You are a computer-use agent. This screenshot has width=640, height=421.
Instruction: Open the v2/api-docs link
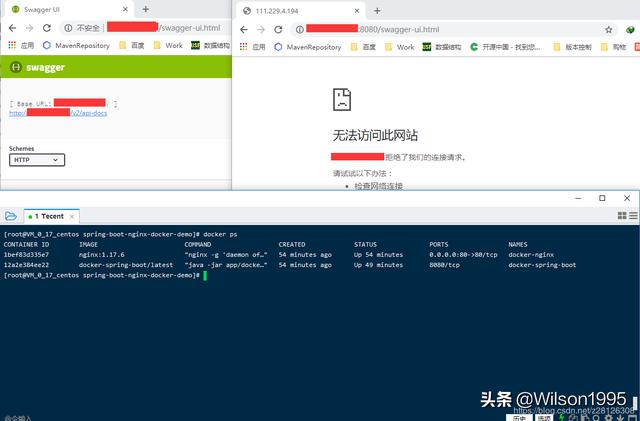[45, 113]
